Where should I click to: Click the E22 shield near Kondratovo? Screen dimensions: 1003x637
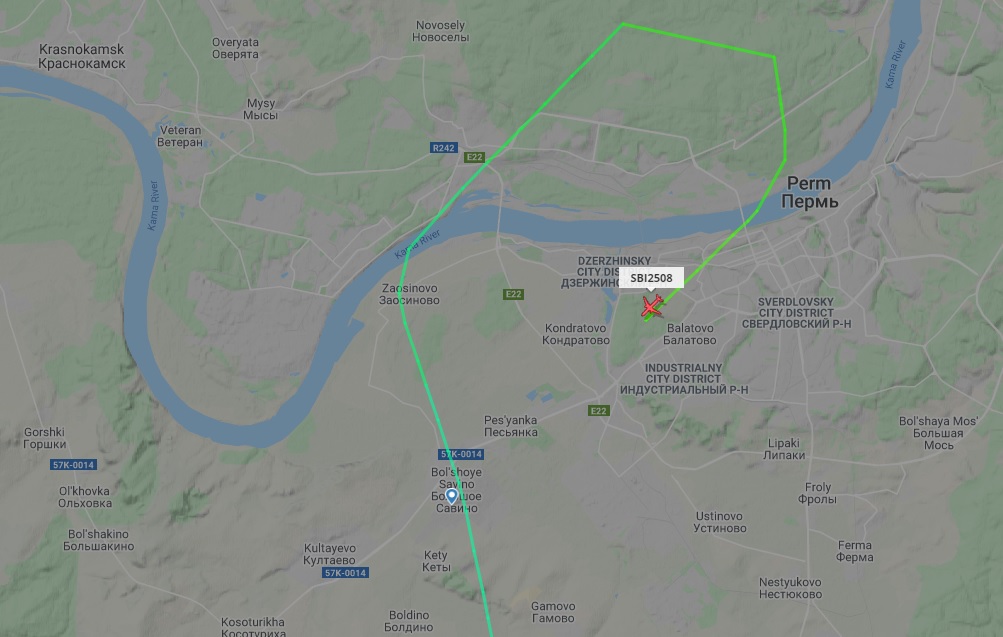(513, 294)
